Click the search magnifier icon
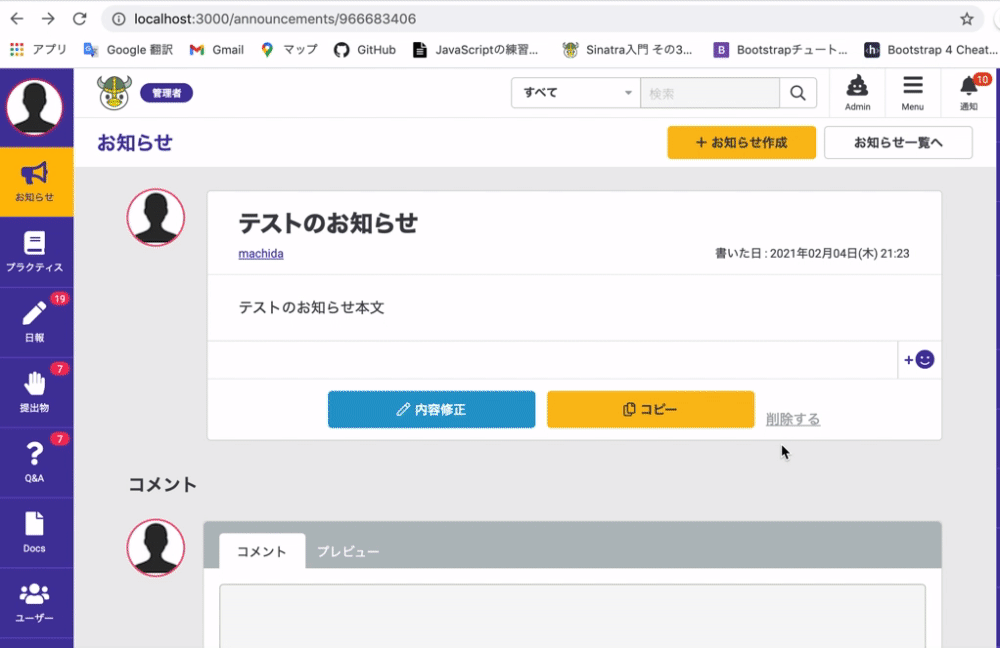1000x648 pixels. point(797,92)
